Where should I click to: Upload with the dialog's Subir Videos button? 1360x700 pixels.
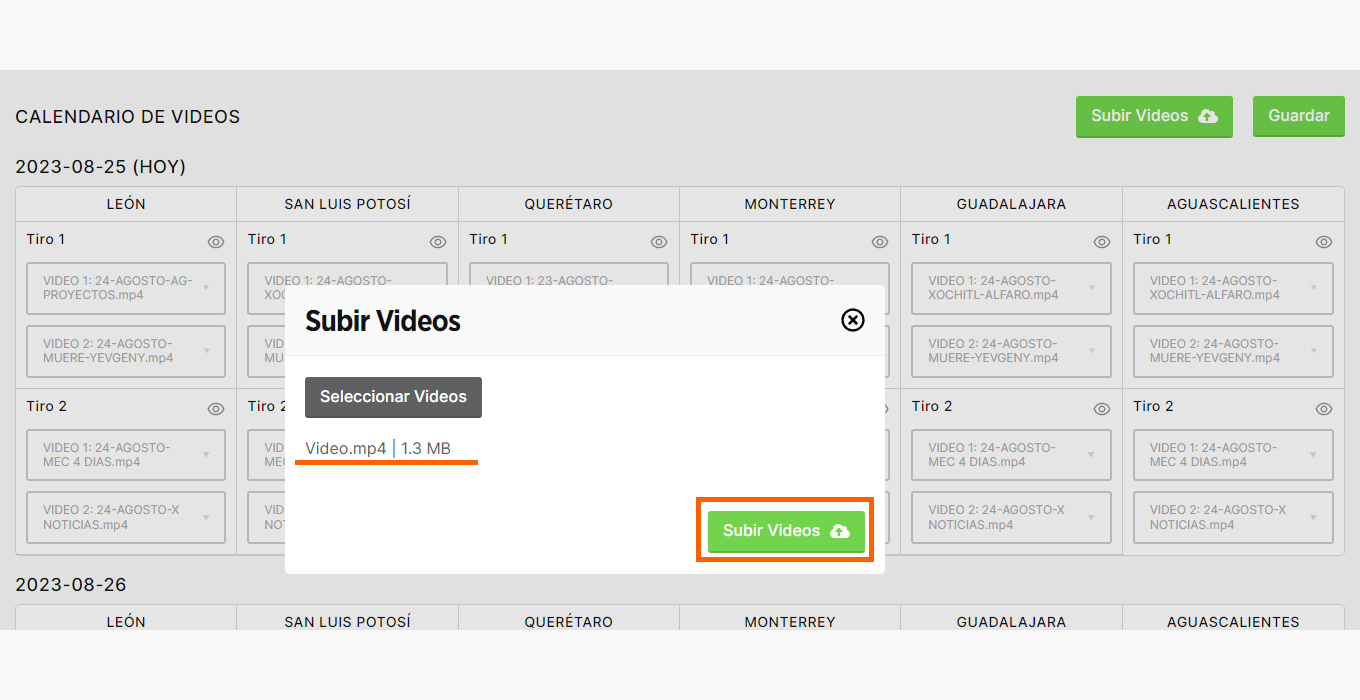point(786,531)
